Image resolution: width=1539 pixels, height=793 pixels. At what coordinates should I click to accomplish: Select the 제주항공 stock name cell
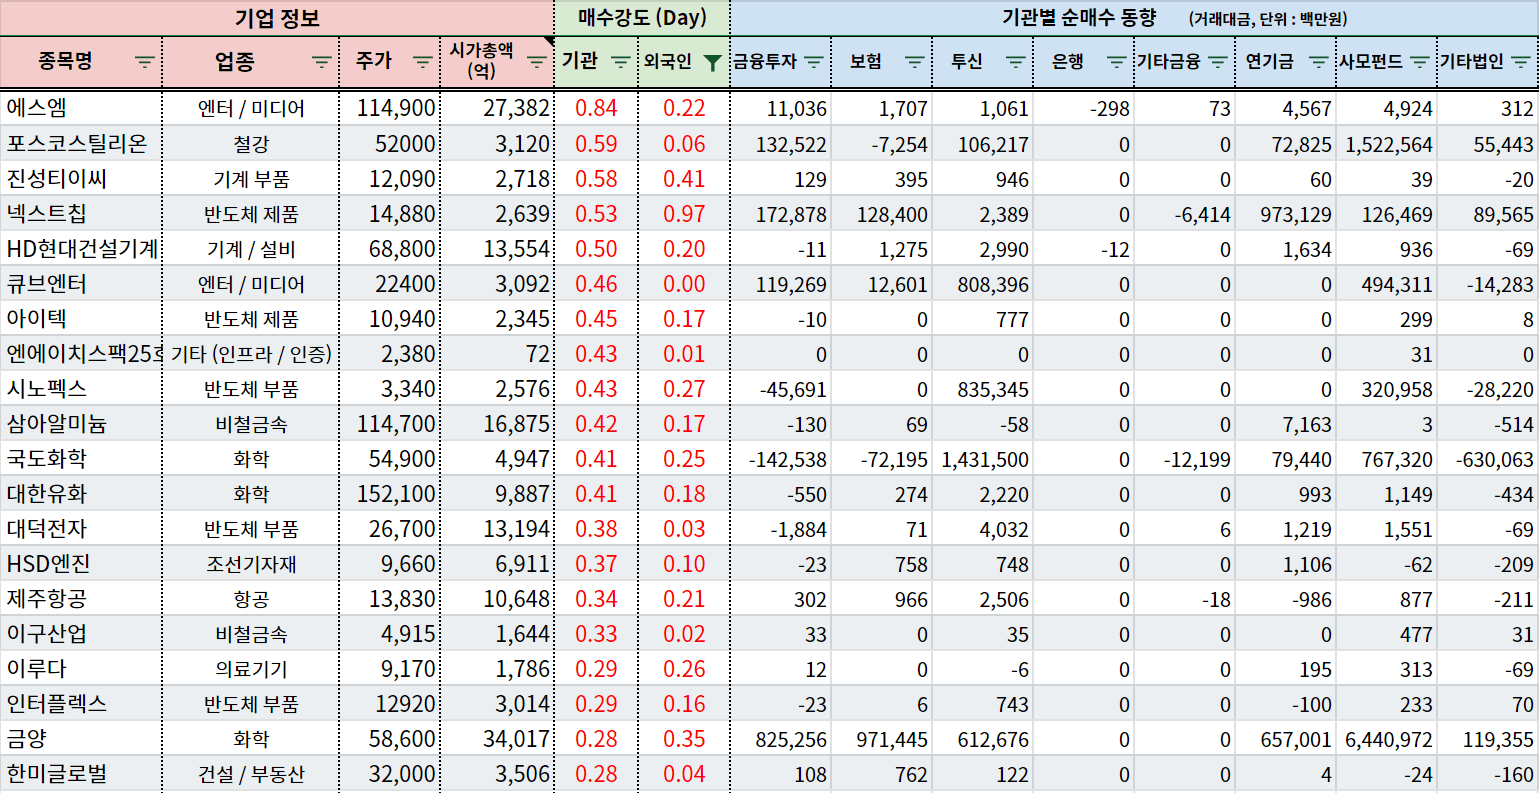tap(81, 598)
